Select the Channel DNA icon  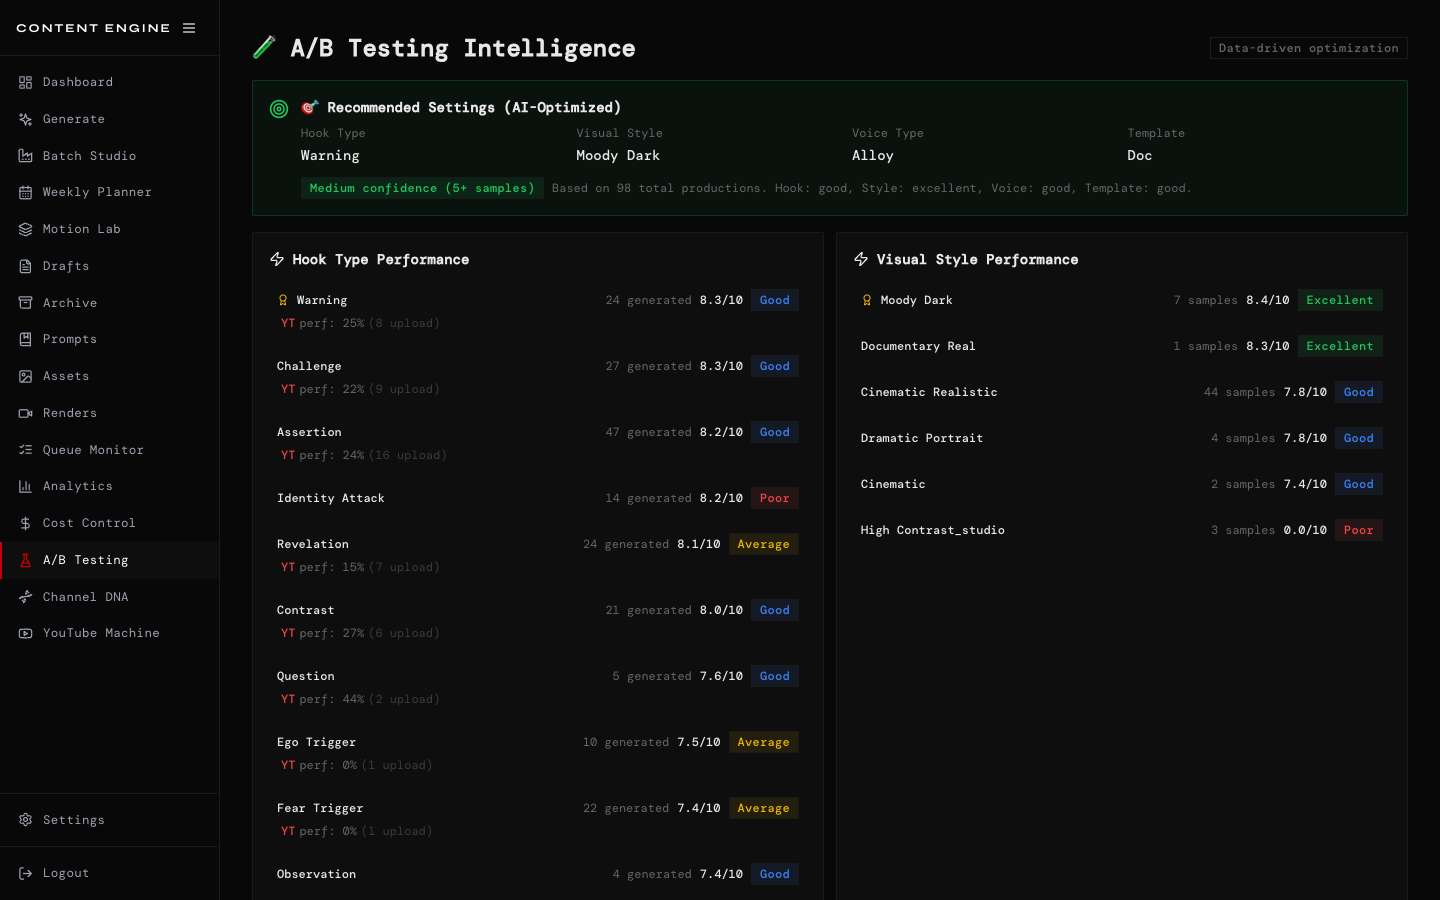point(25,596)
